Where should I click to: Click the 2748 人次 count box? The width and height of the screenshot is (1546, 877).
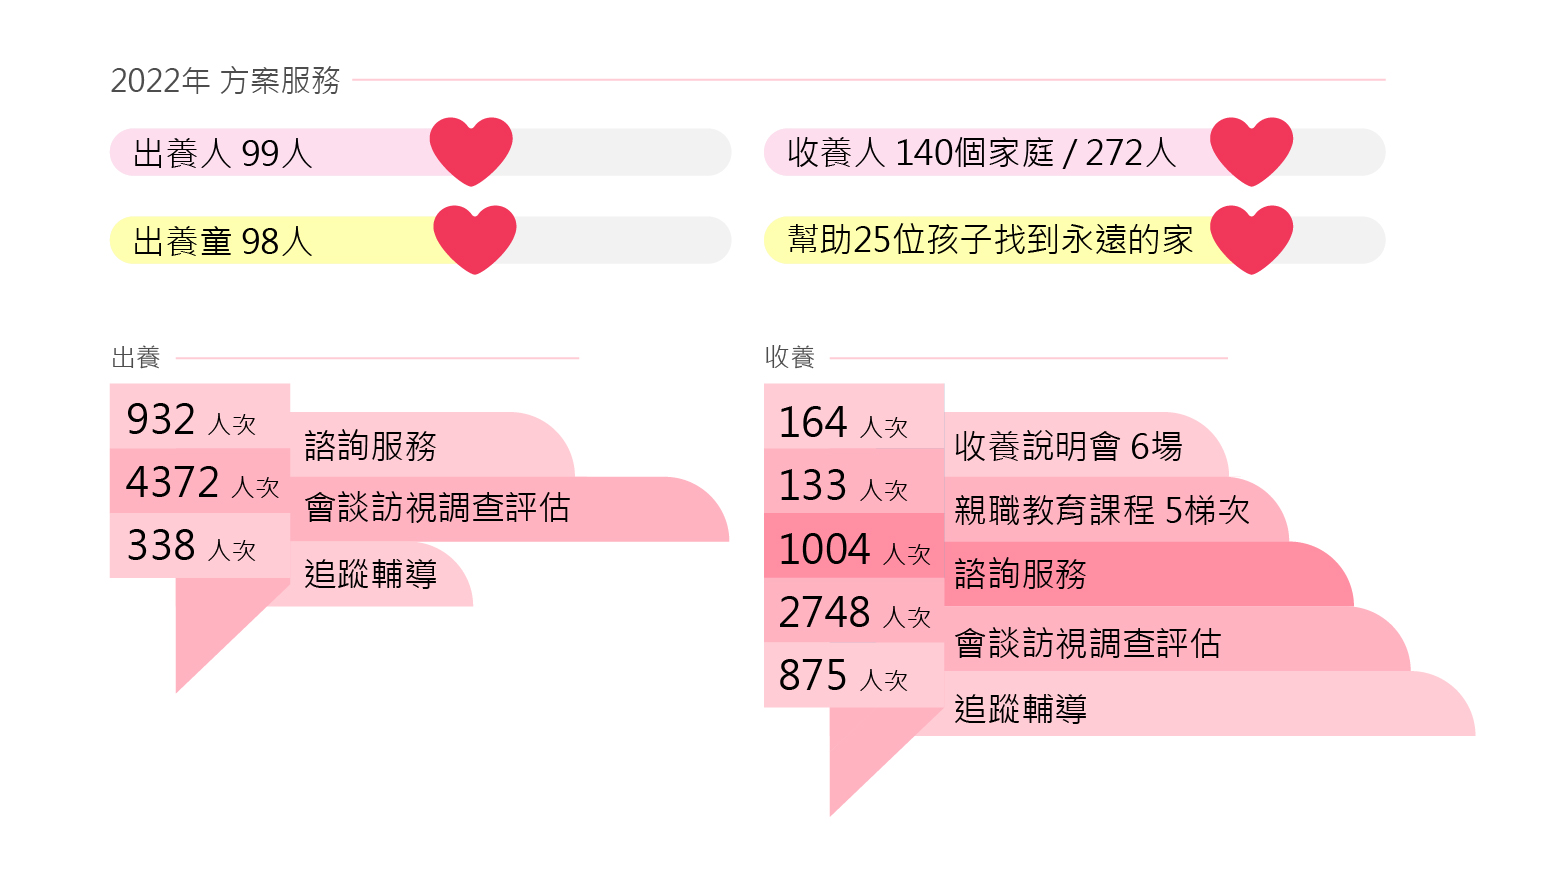tap(854, 610)
